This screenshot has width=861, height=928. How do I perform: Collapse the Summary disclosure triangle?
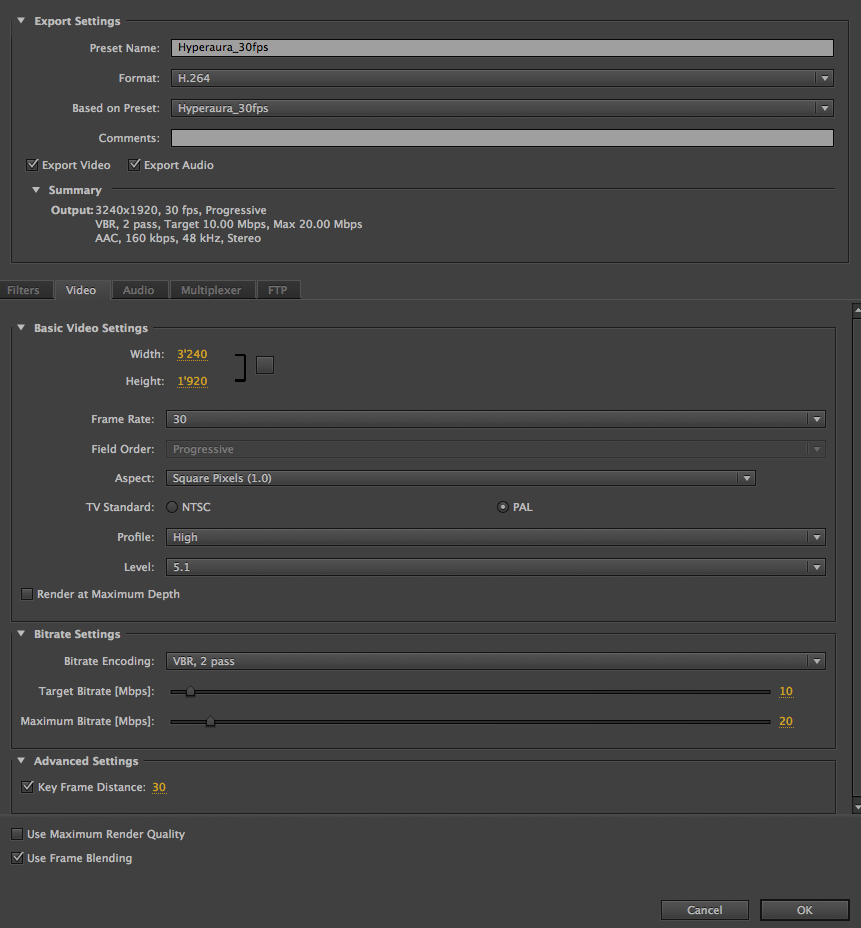(x=36, y=190)
